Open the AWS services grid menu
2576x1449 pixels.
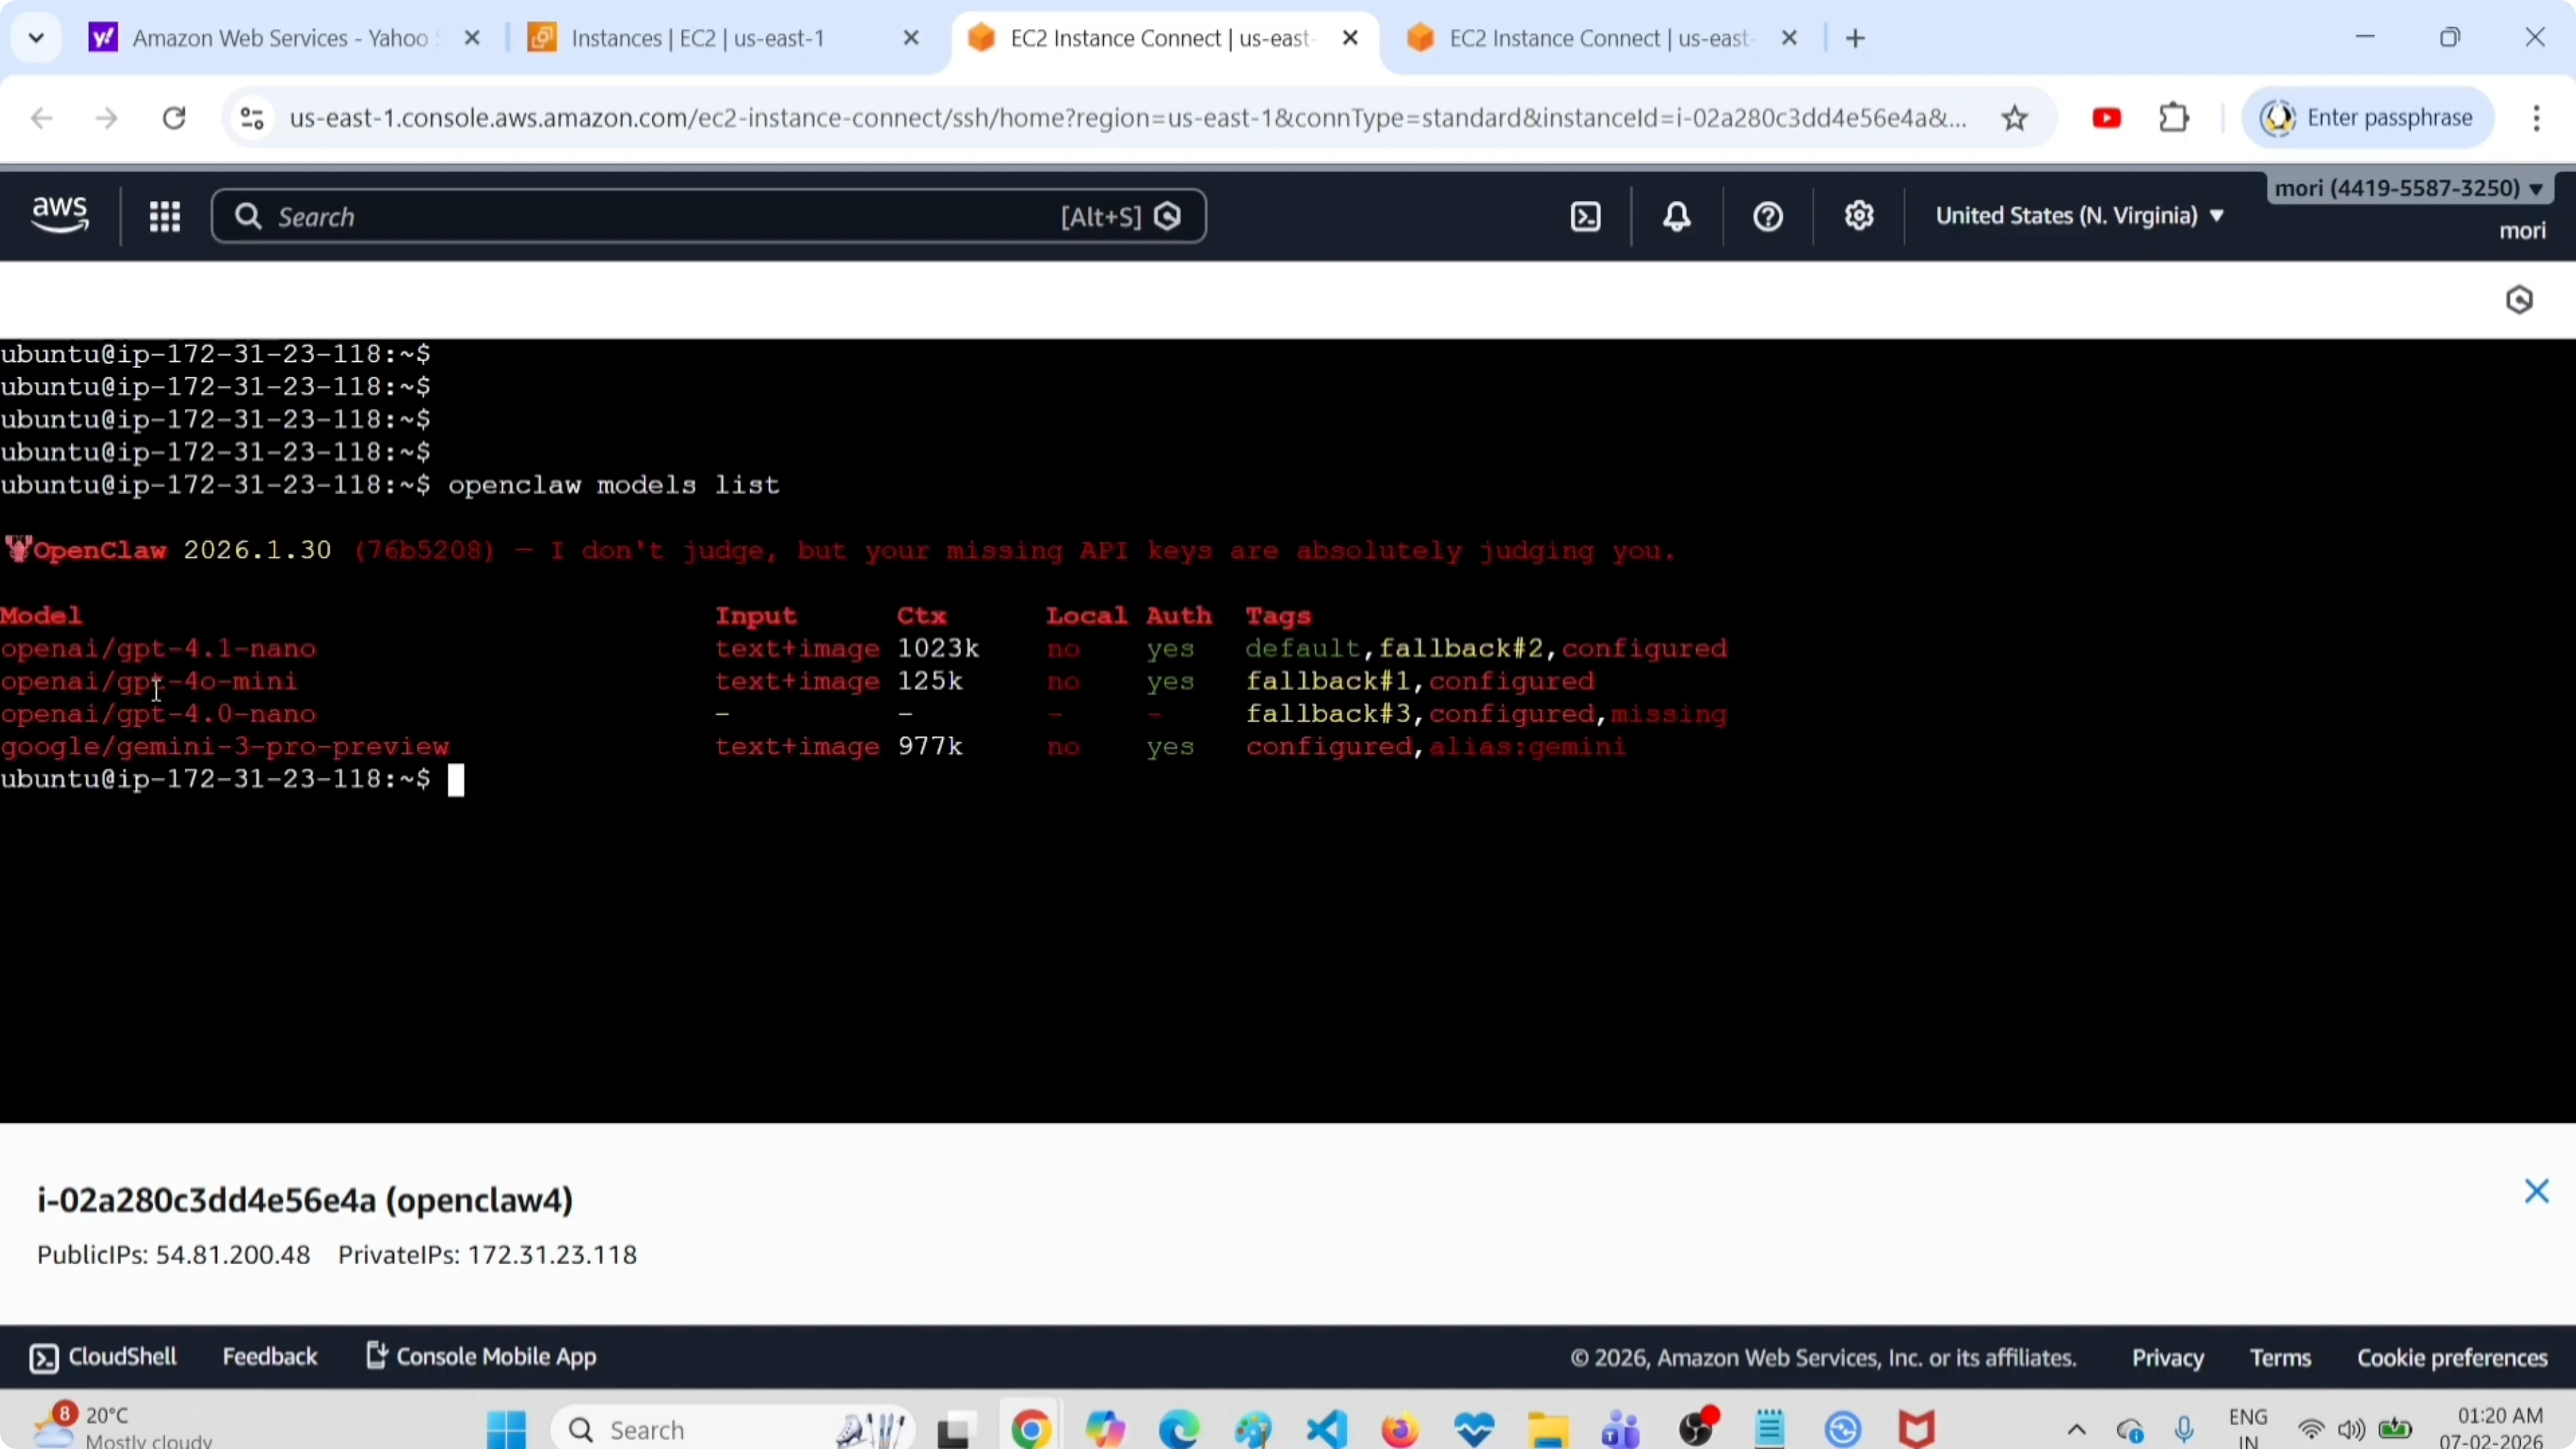165,216
